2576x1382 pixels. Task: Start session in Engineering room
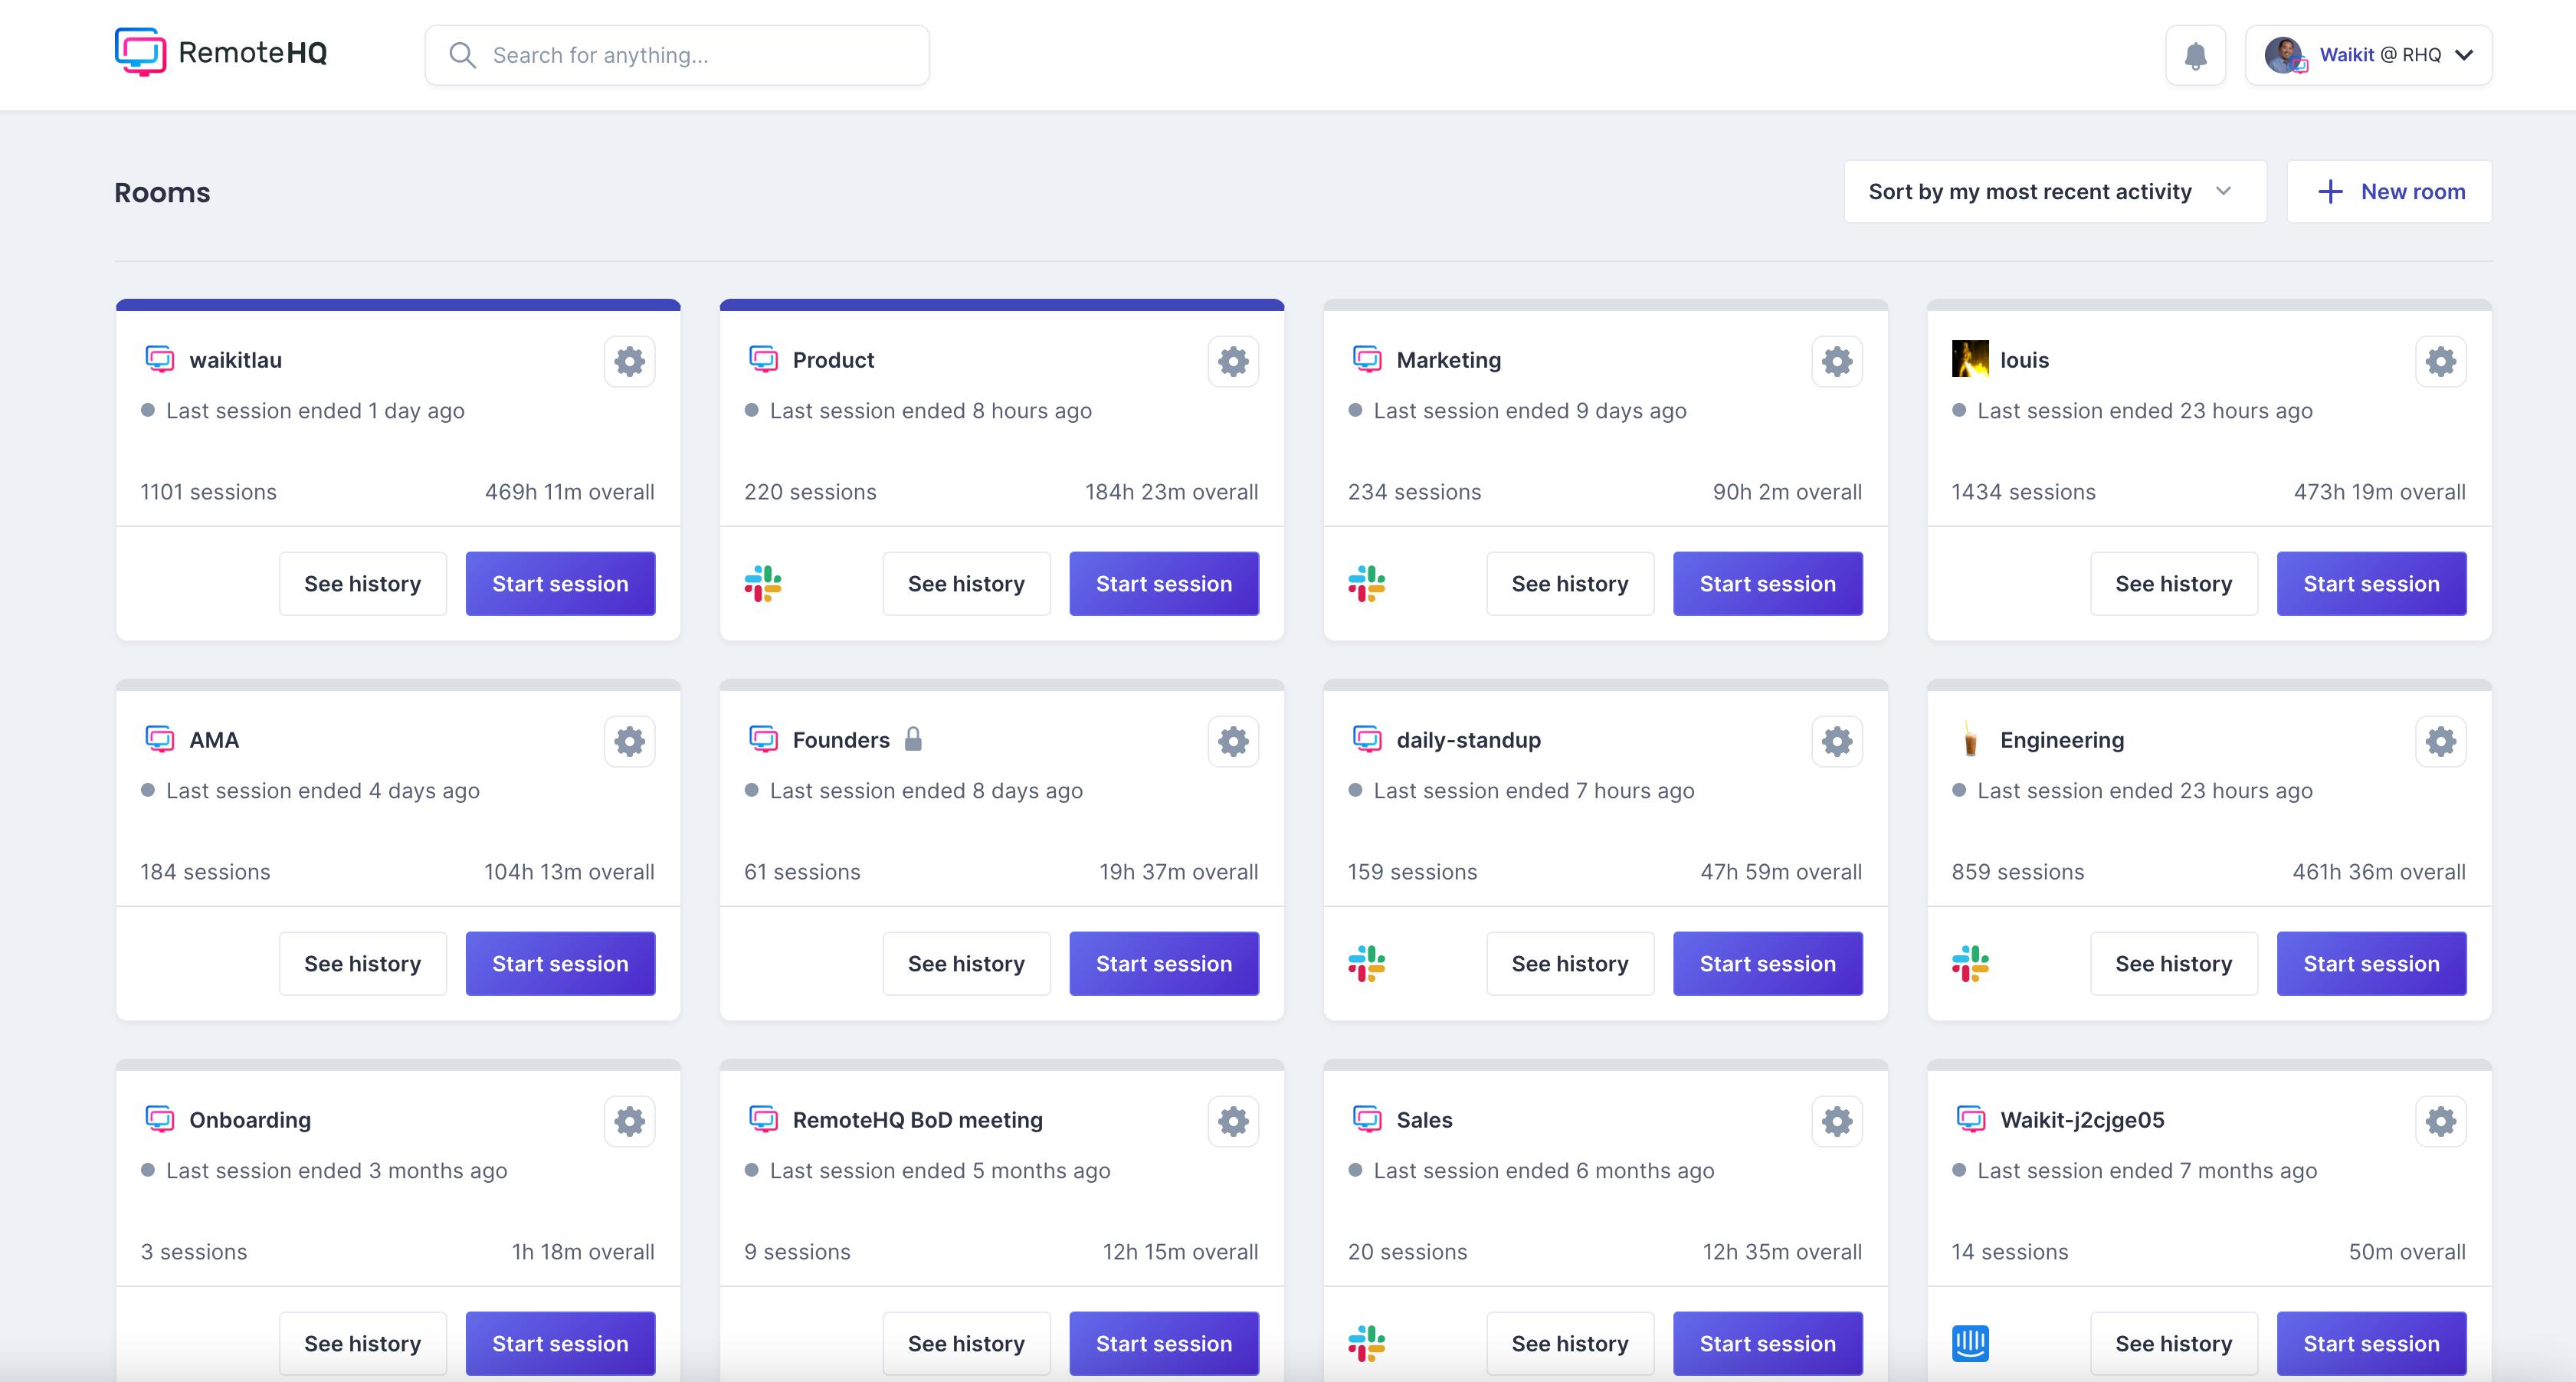coord(2372,963)
